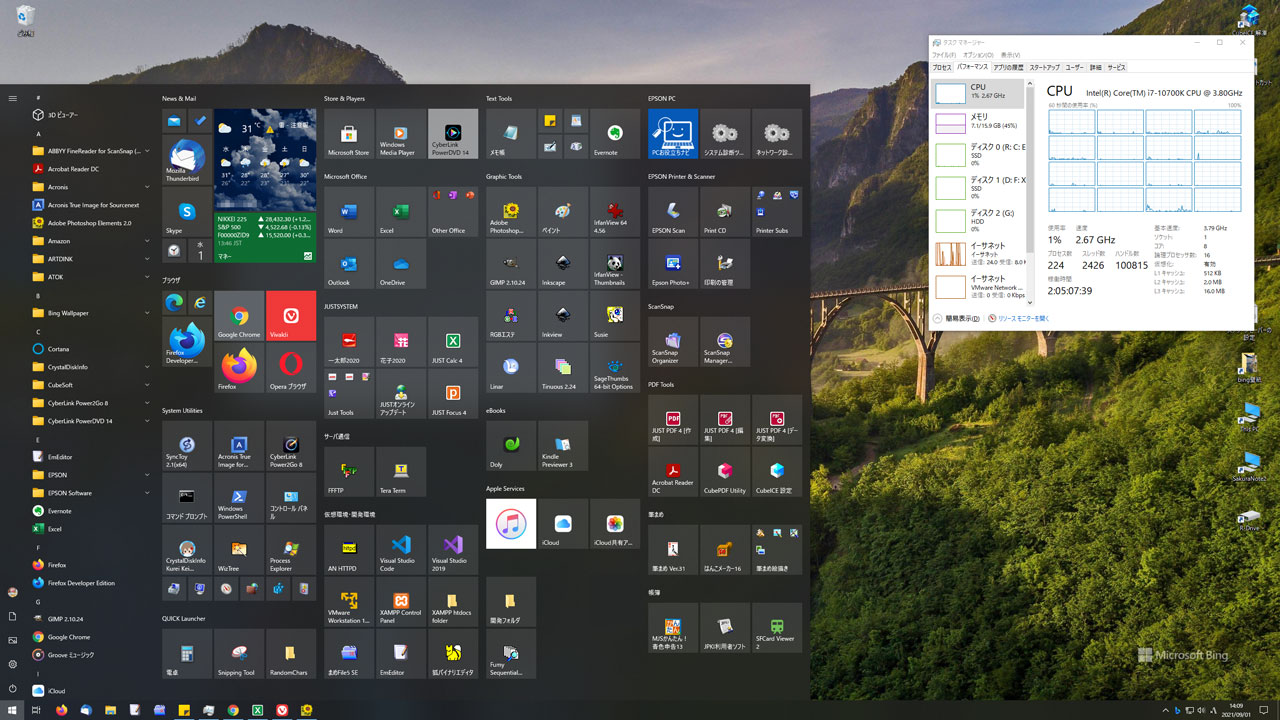Launch the CyberLink PowerDVD 14 tile

[453, 134]
